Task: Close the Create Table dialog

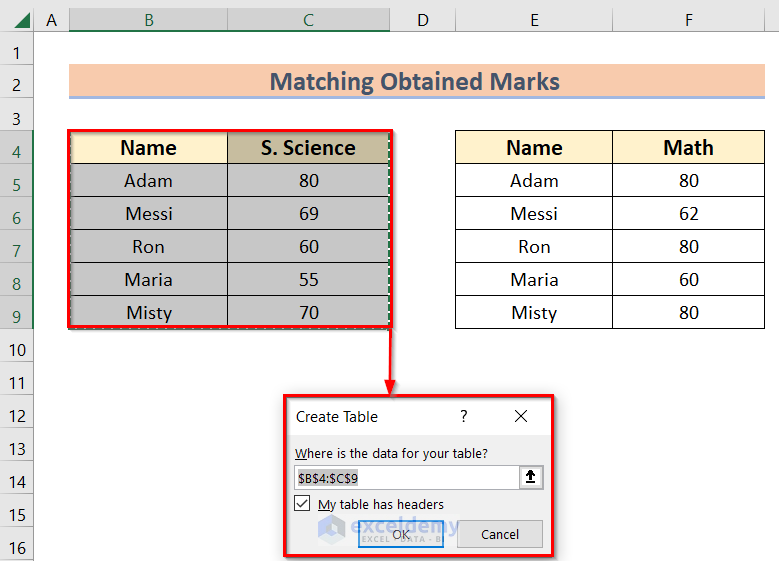Action: [521, 417]
